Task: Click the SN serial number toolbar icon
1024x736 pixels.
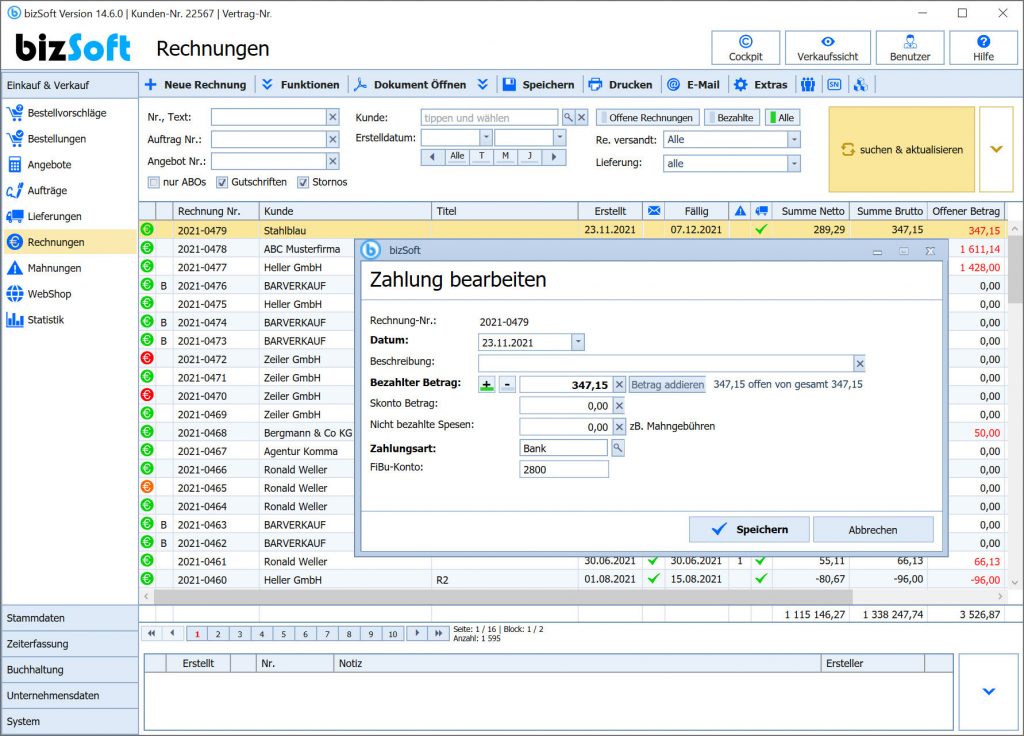Action: [x=834, y=85]
